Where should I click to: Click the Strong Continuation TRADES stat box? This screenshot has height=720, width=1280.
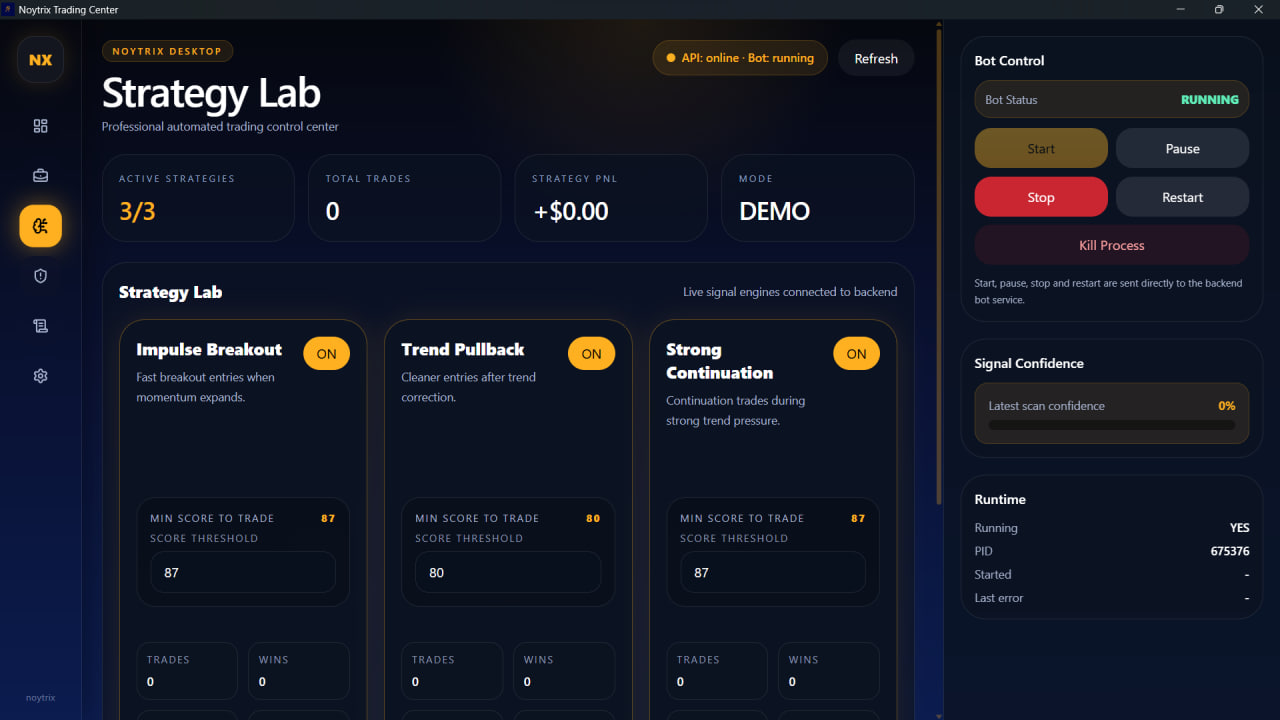pyautogui.click(x=717, y=671)
